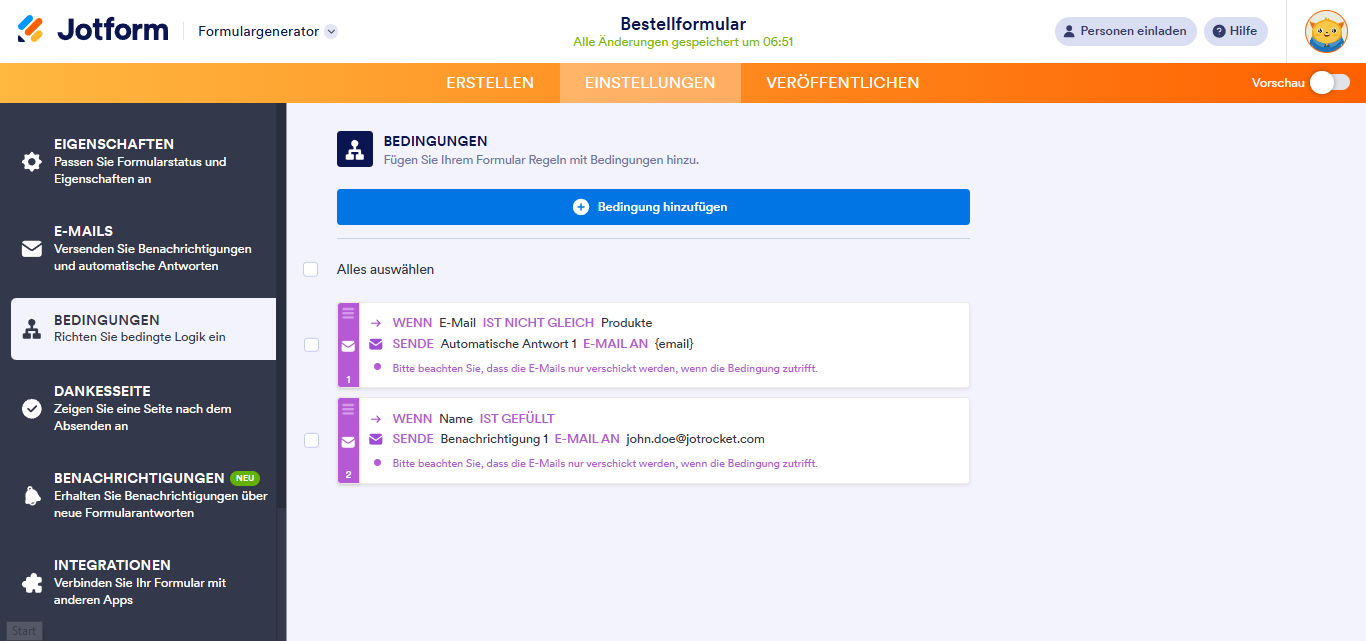1366x641 pixels.
Task: Open the Hilfe help button
Action: tap(1235, 31)
